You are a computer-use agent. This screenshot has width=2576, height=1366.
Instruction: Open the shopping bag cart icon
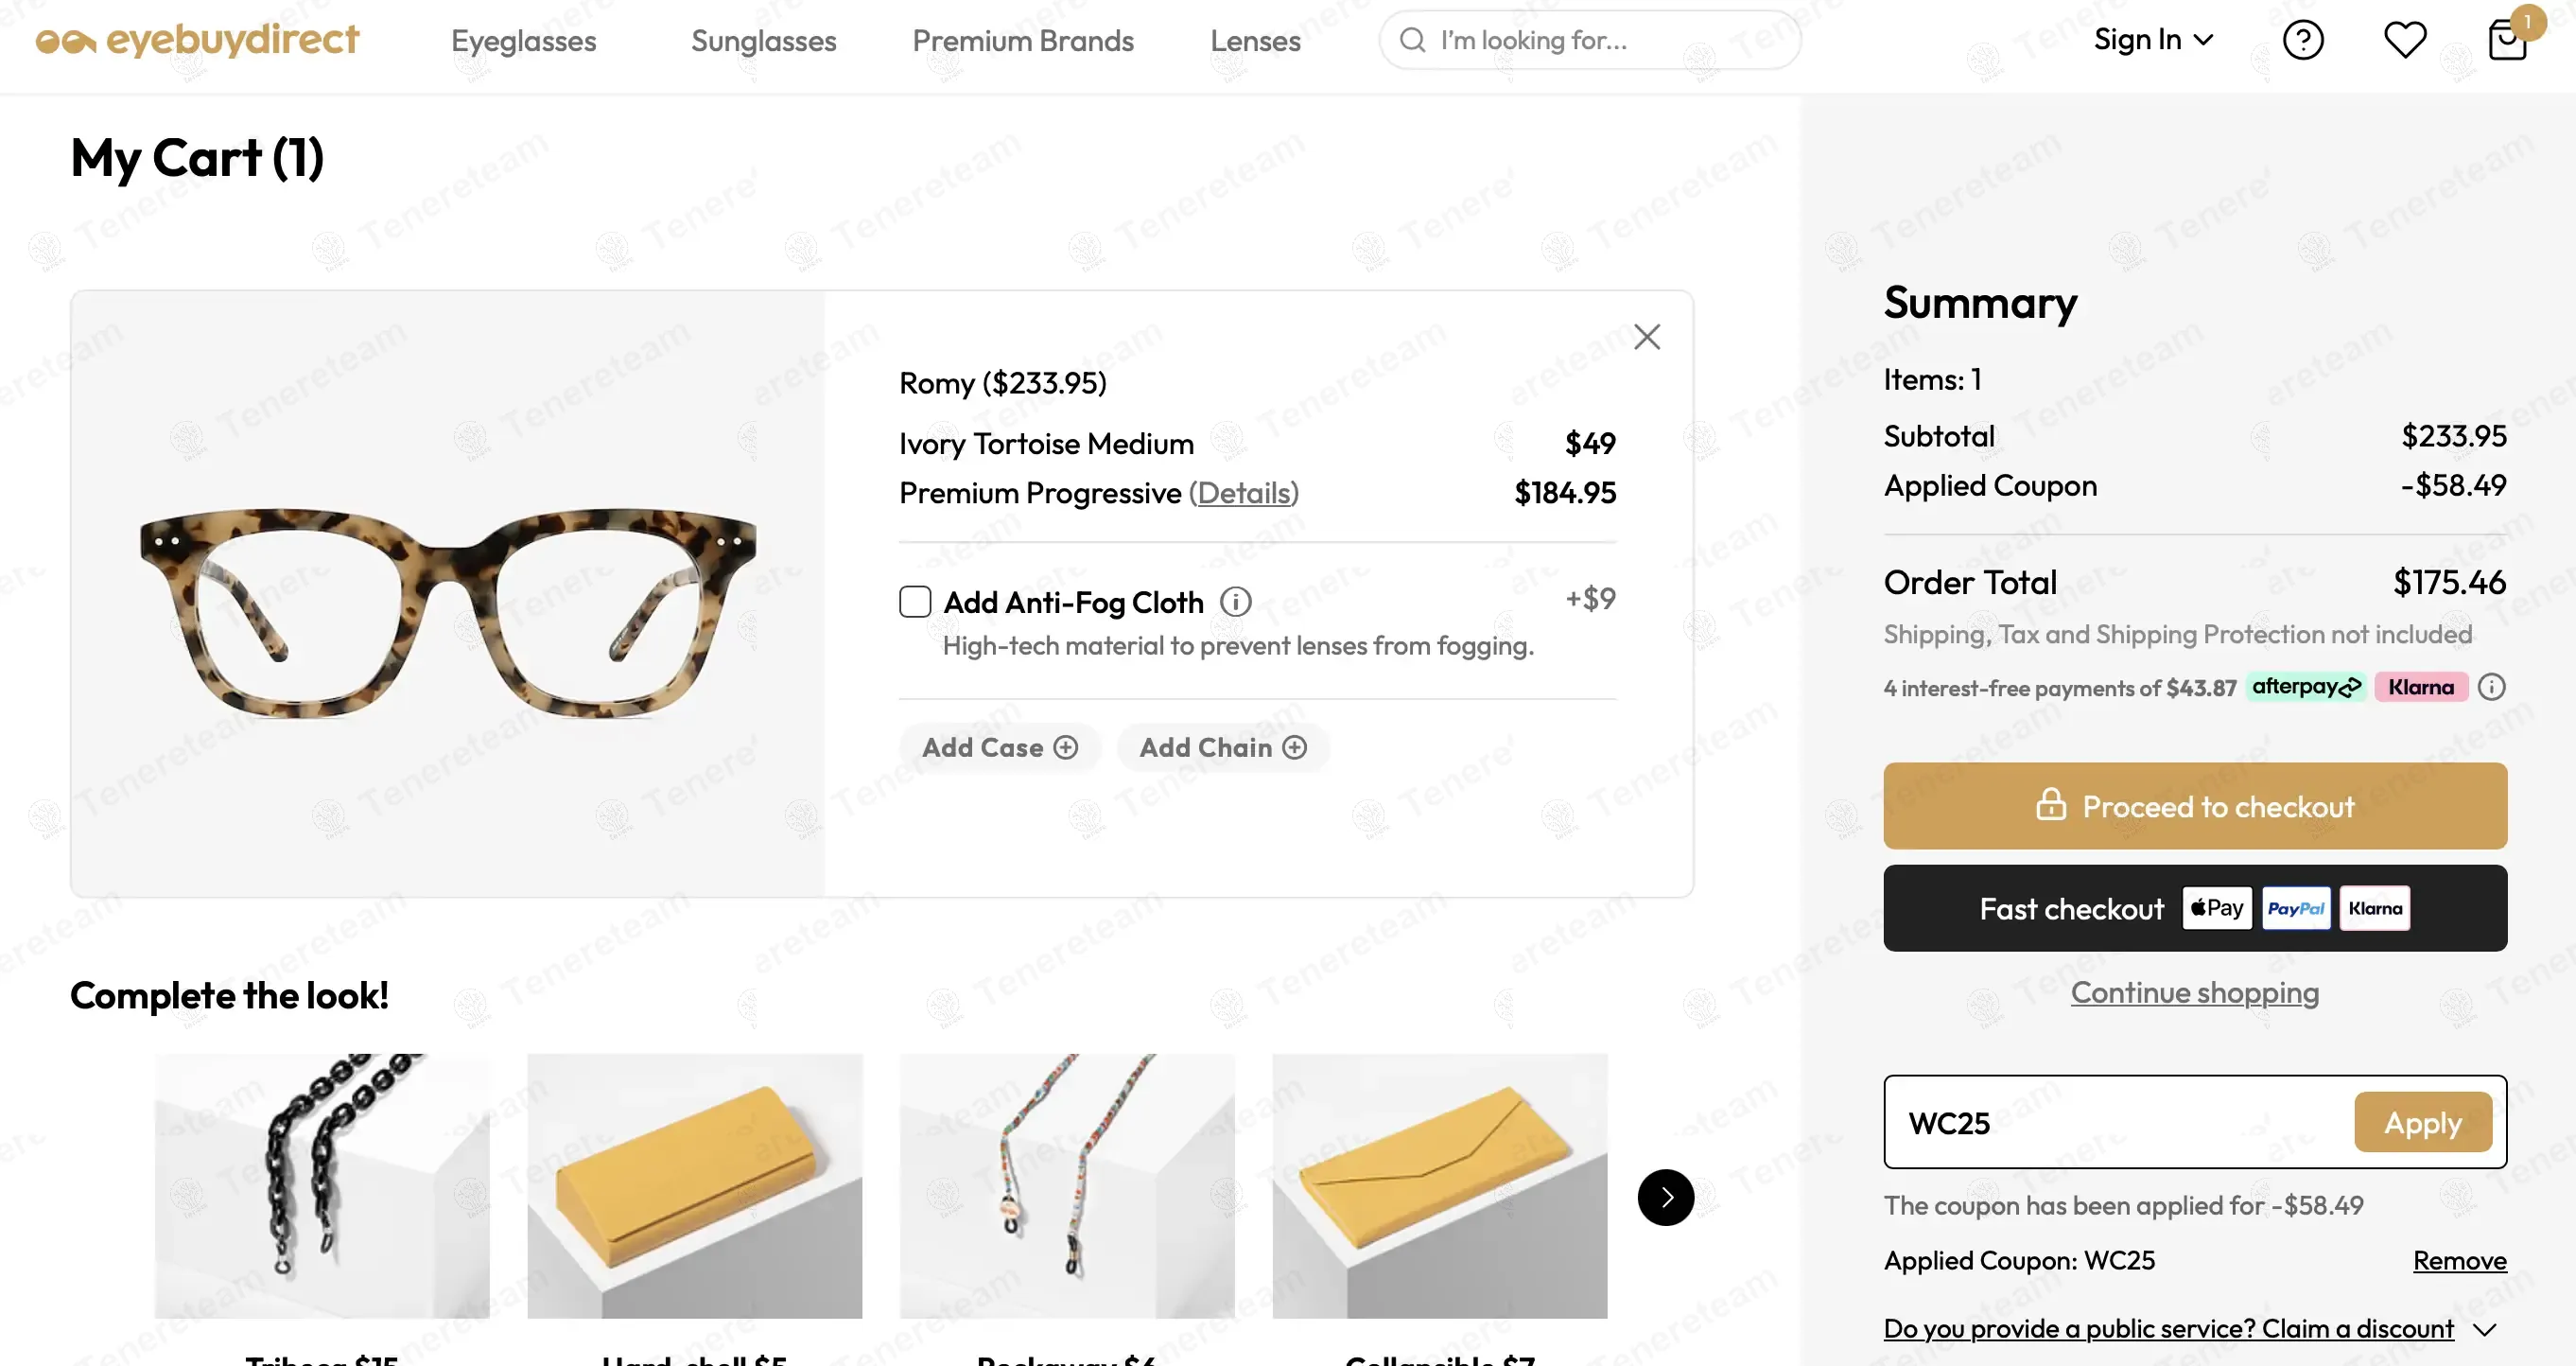[2507, 41]
